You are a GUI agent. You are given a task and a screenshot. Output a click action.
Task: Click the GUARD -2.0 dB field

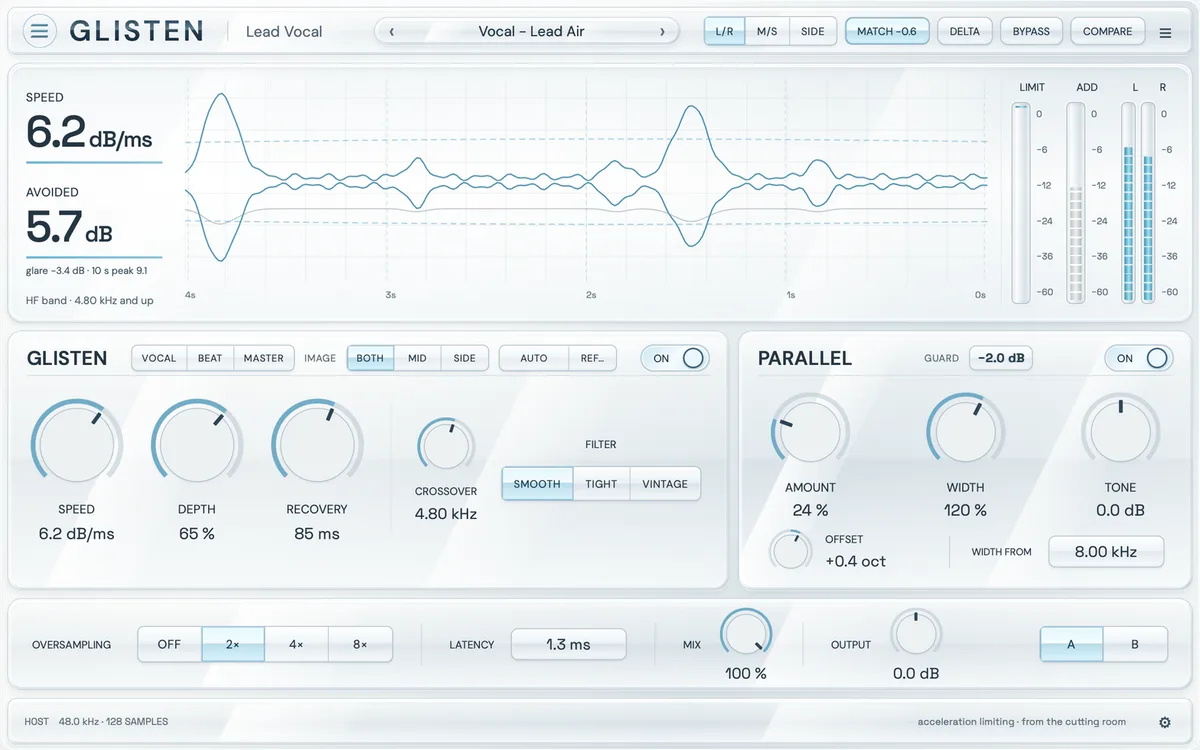coord(1001,358)
